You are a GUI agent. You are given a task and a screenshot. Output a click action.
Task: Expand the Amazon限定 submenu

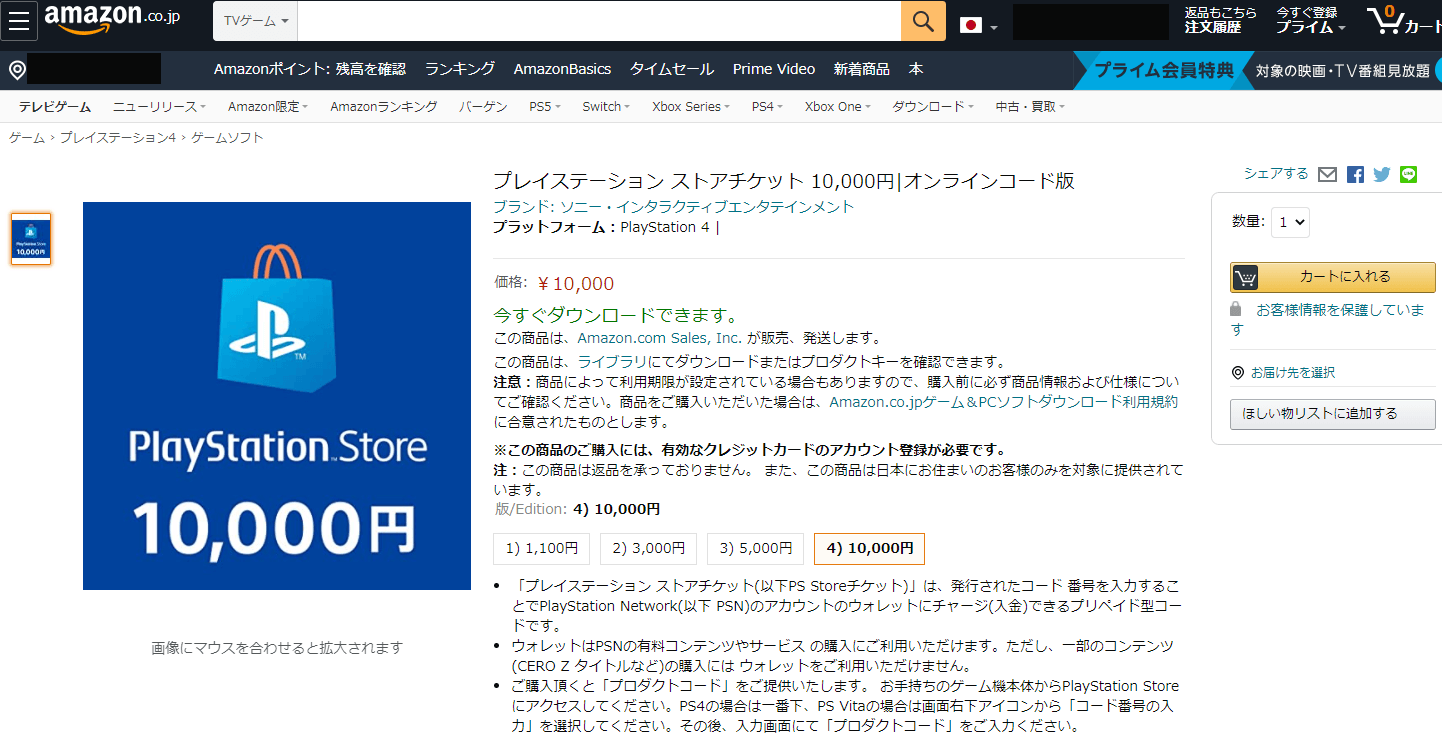point(268,107)
